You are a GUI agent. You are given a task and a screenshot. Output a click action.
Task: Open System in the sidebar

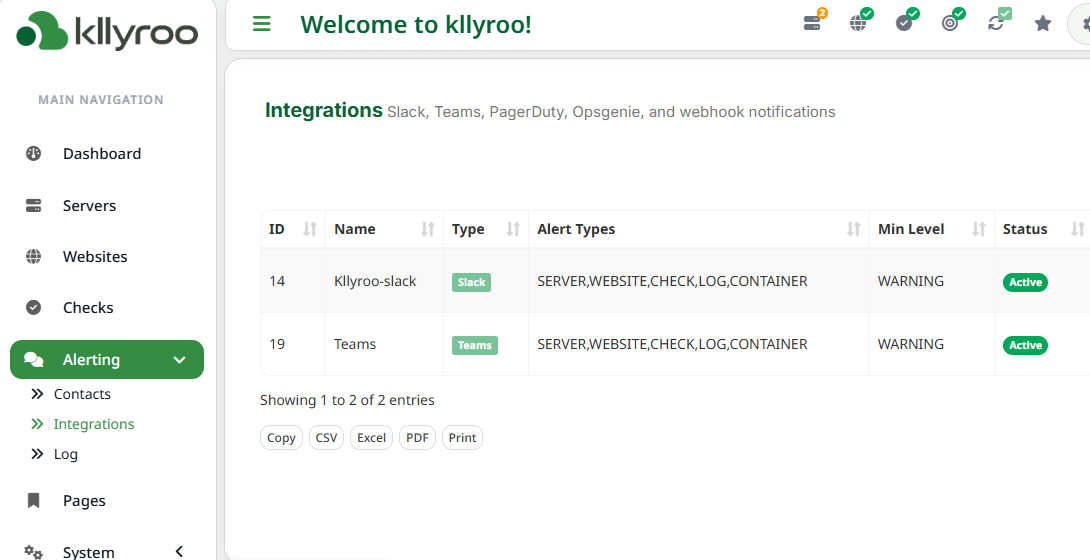click(x=89, y=552)
